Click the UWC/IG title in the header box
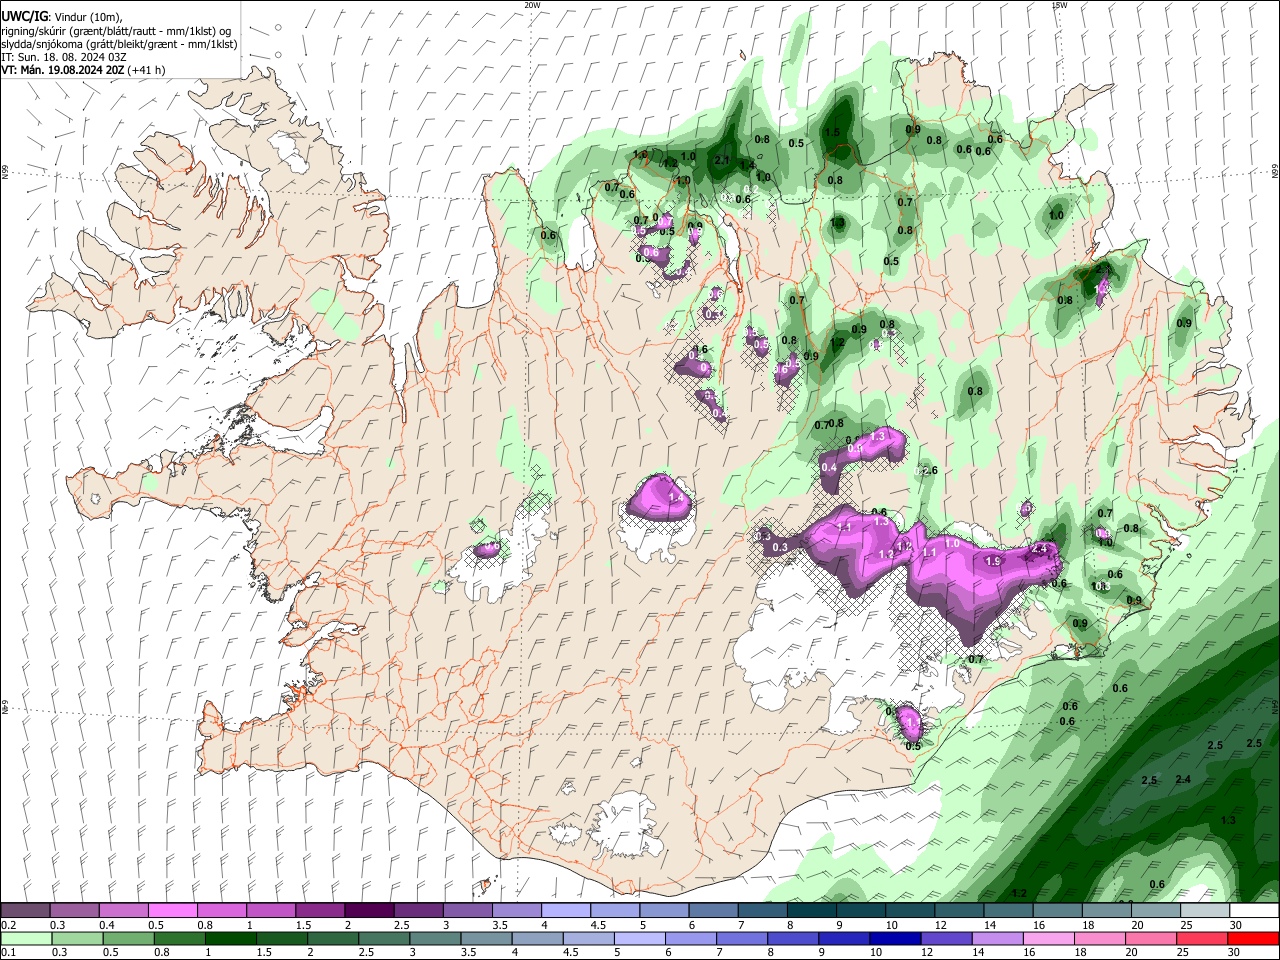The image size is (1280, 960). pos(25,16)
